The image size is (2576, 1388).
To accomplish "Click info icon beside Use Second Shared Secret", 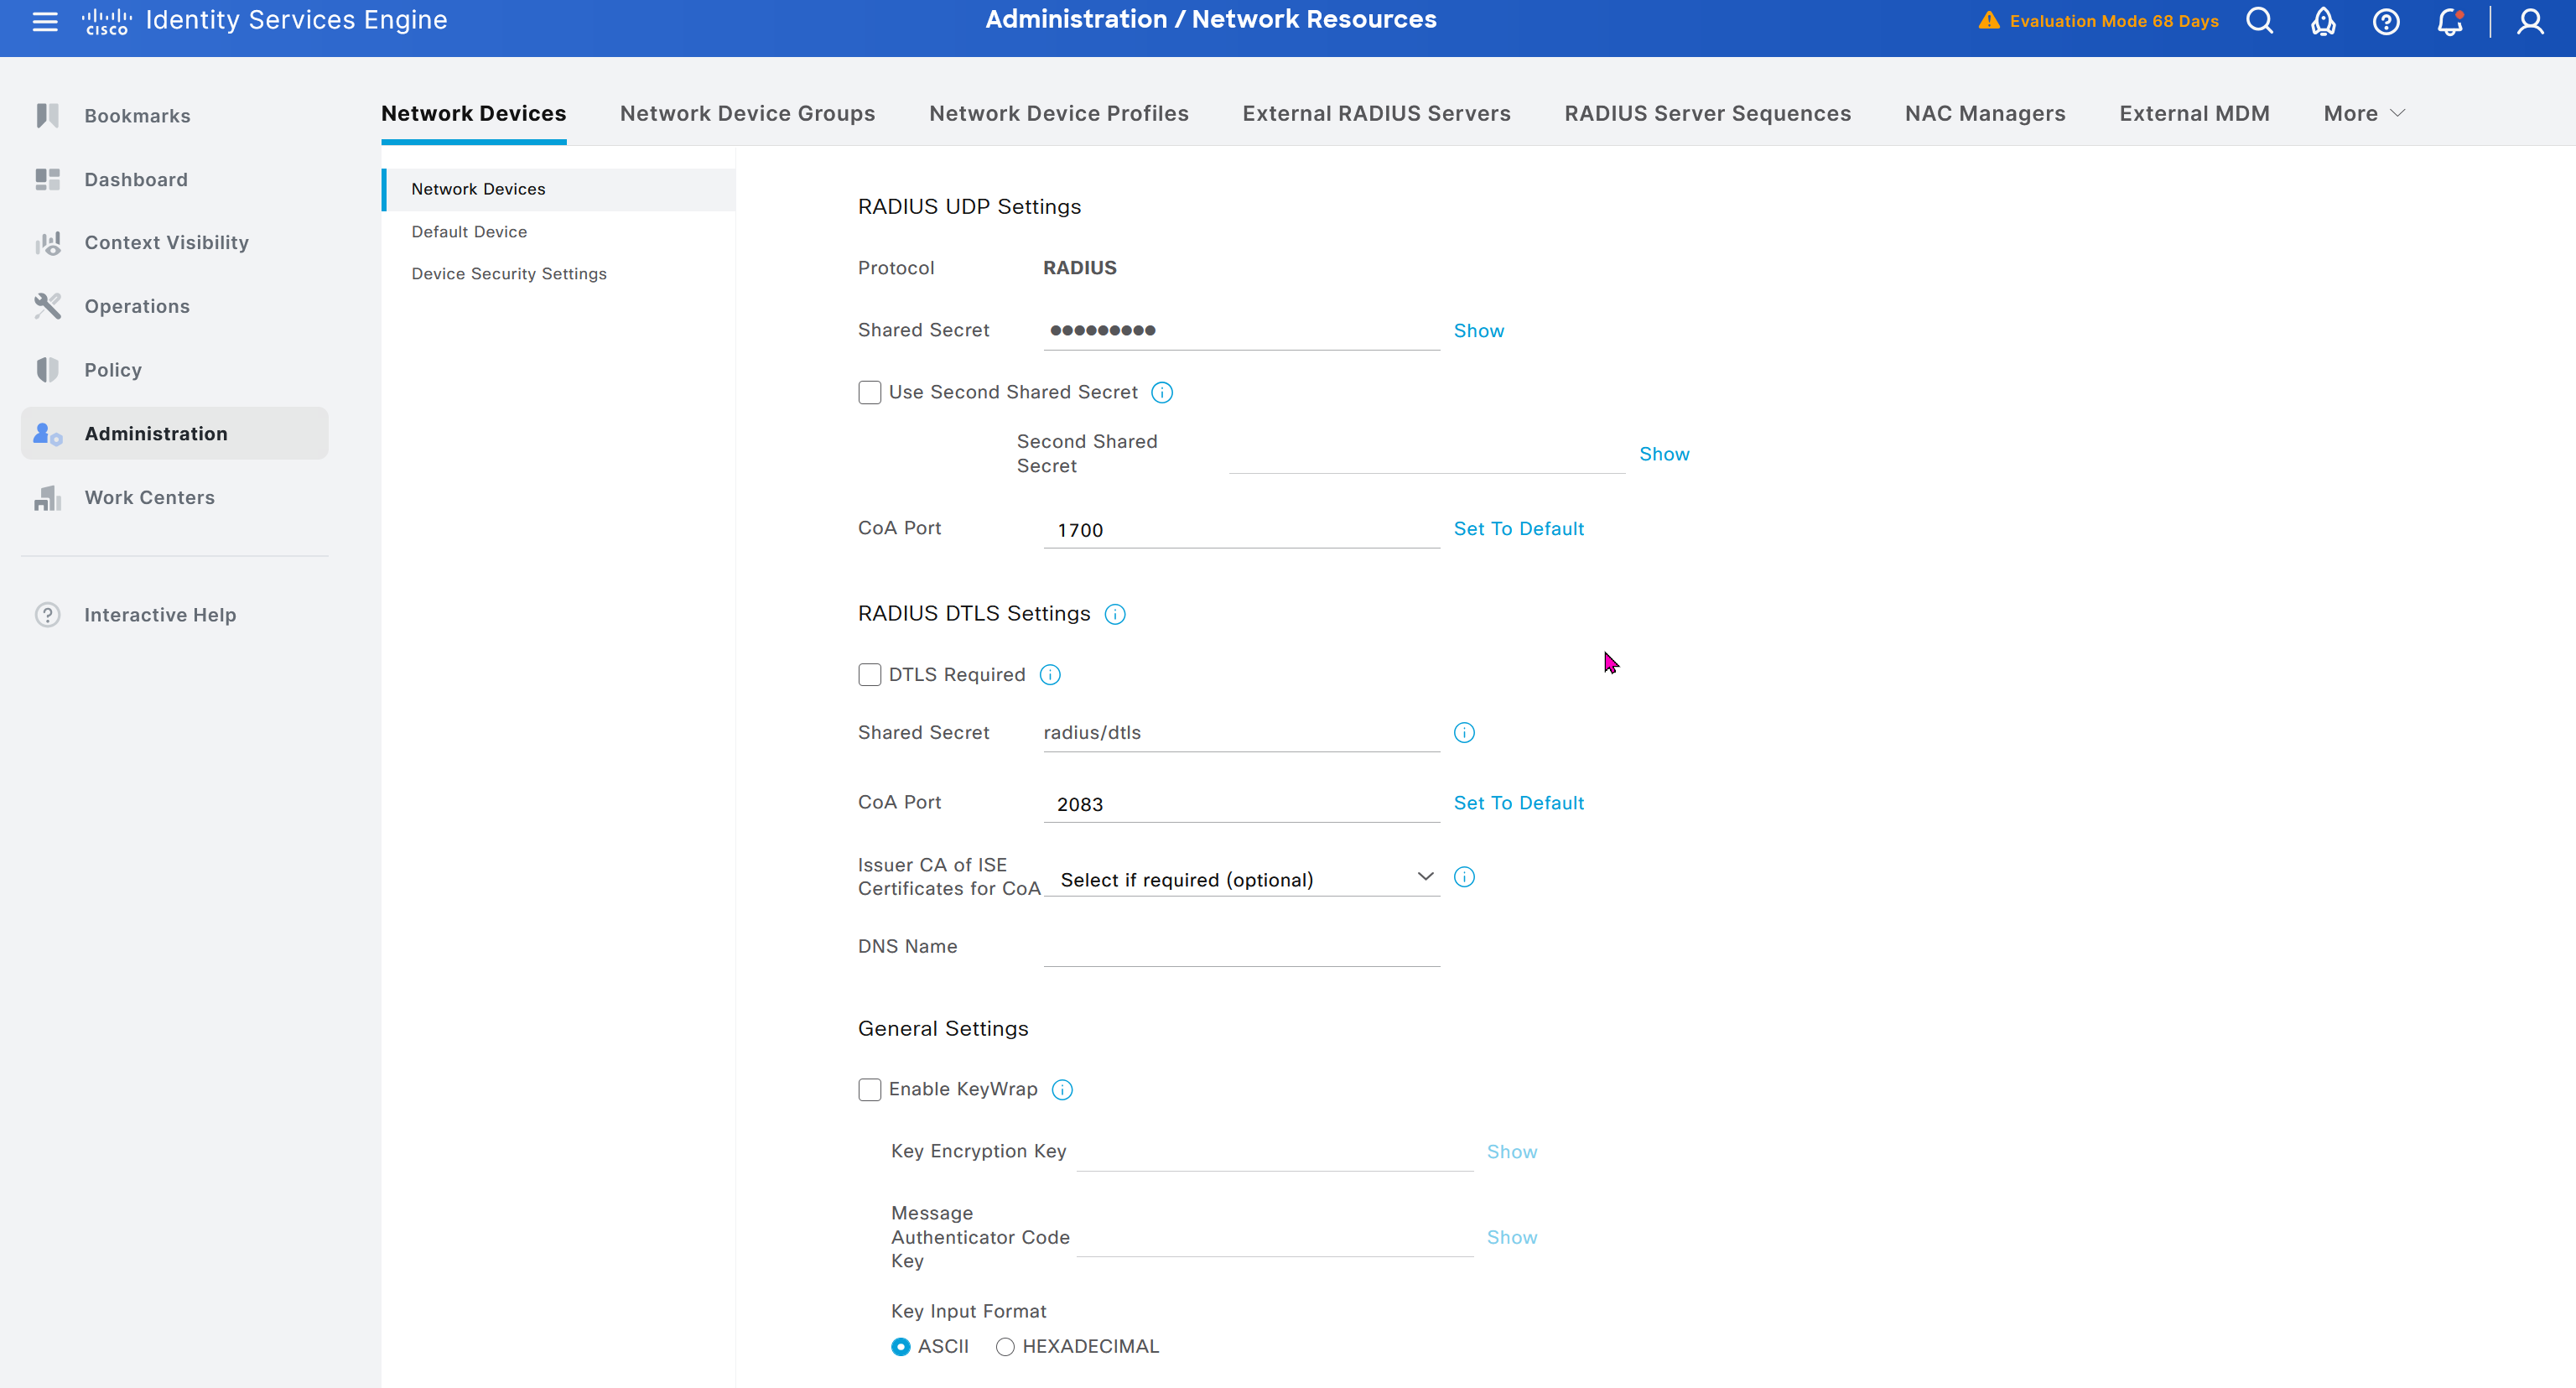I will point(1162,393).
